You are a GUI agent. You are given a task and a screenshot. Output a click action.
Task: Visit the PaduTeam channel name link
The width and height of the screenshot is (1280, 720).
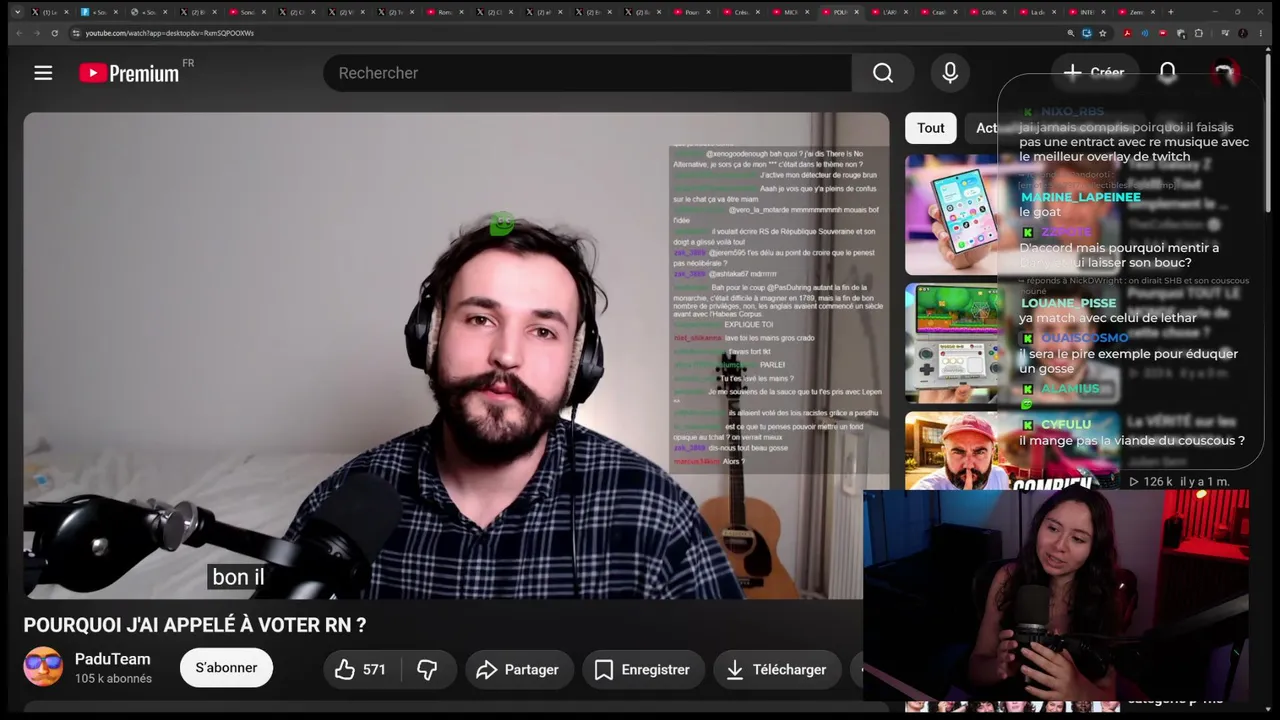112,659
